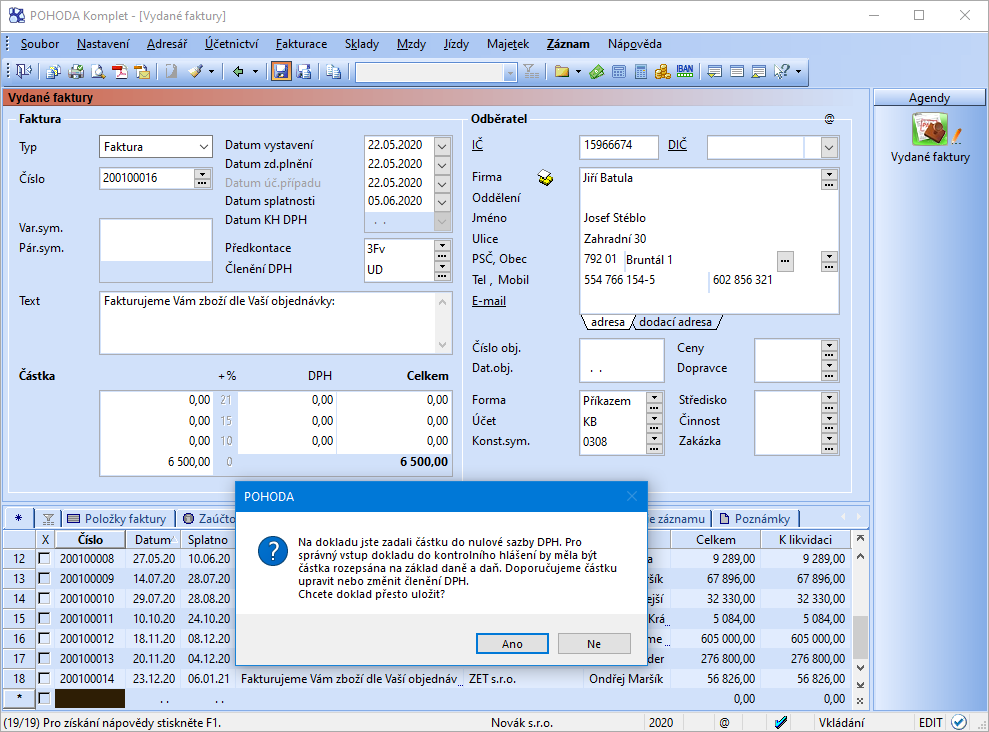Click the Číslo obj. input field
Viewport: 989px width, 732px height.
[x=621, y=349]
